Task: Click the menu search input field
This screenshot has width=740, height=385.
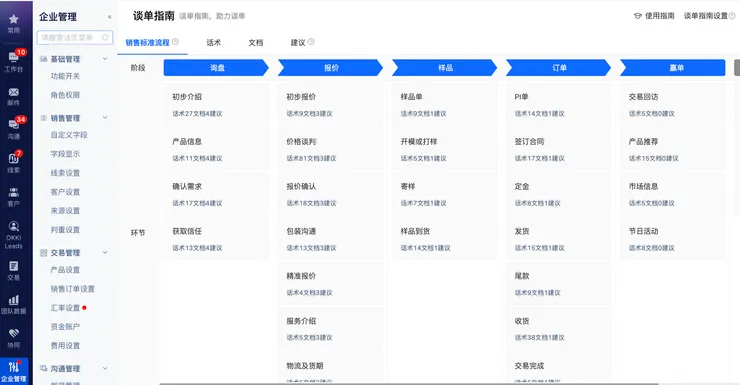Action: (75, 37)
